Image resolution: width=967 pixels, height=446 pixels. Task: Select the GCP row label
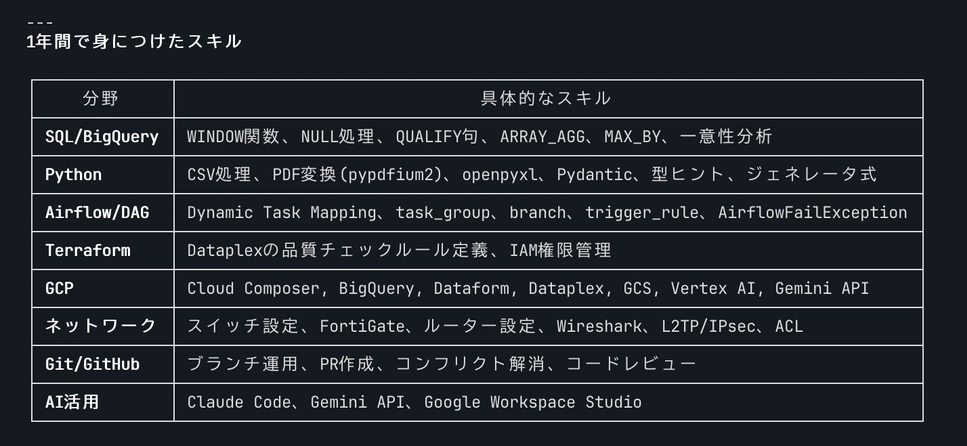click(x=59, y=288)
